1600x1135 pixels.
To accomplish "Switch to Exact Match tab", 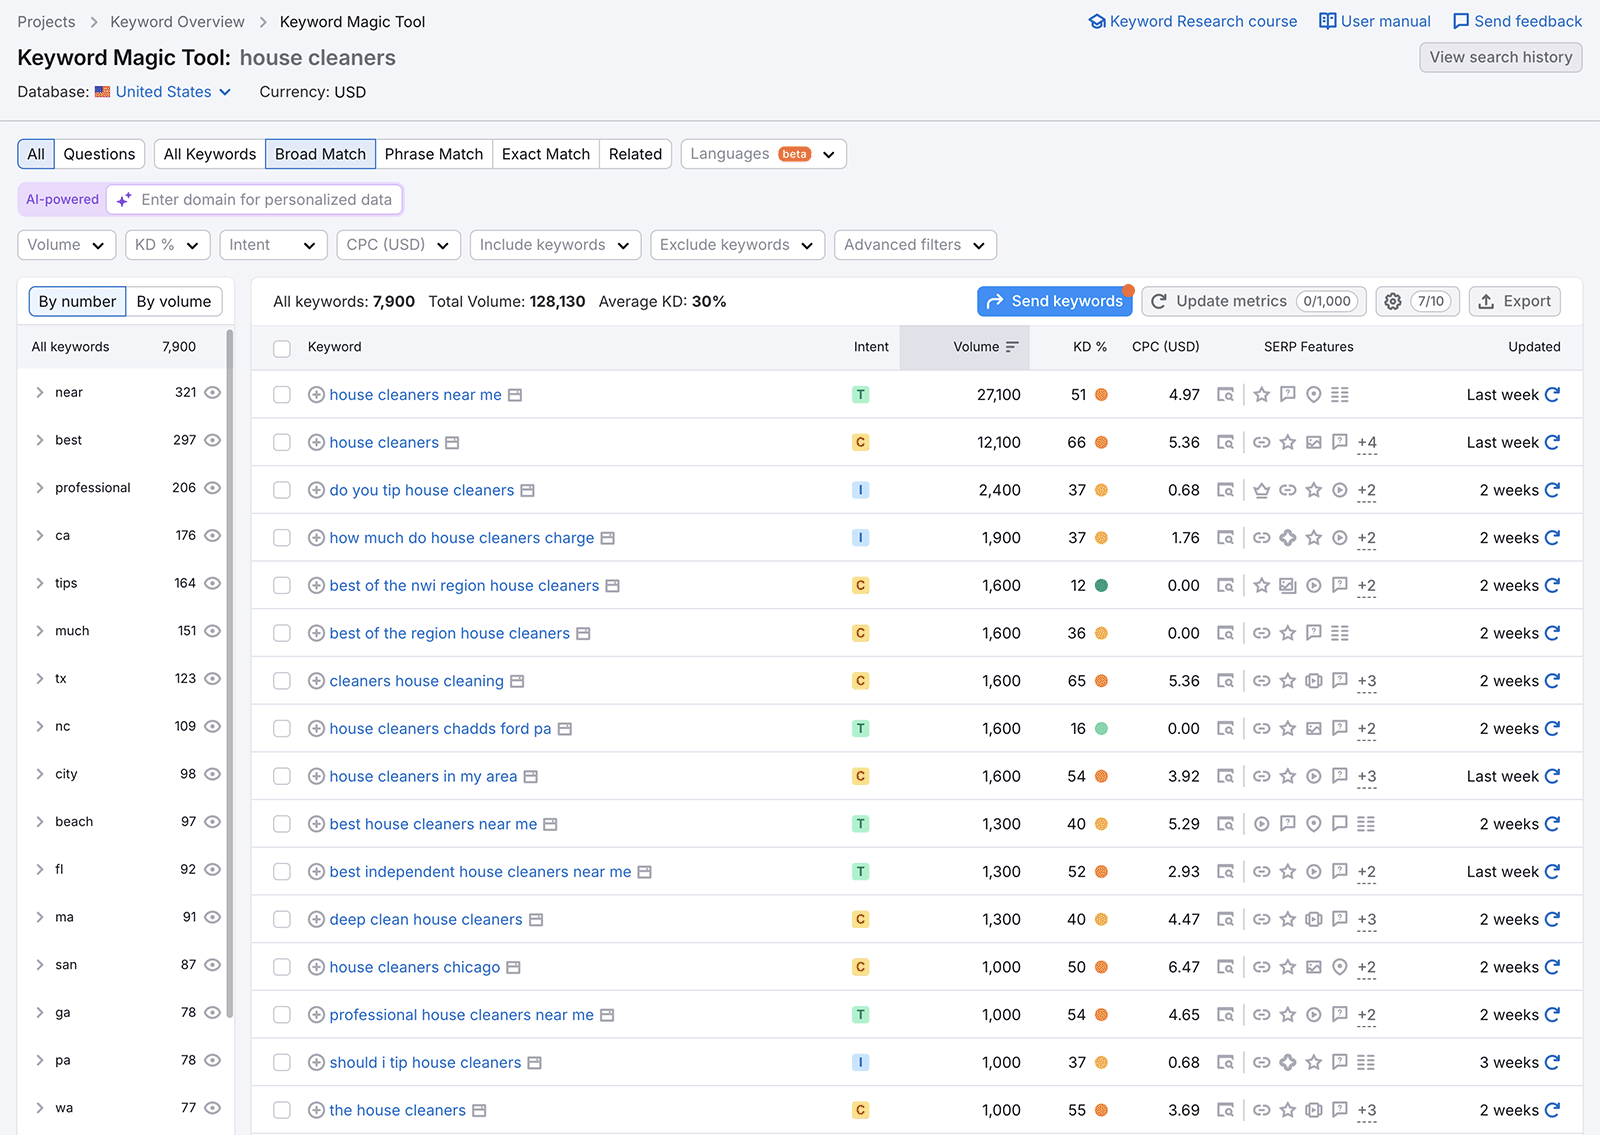I will [x=546, y=154].
